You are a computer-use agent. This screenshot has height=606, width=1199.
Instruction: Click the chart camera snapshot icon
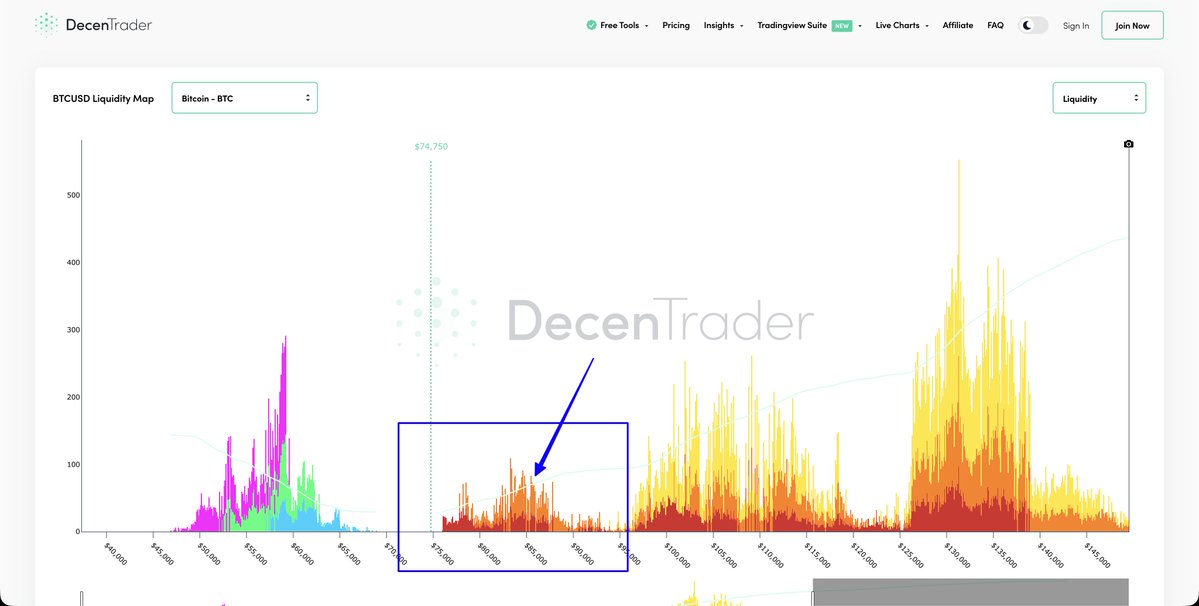point(1129,144)
